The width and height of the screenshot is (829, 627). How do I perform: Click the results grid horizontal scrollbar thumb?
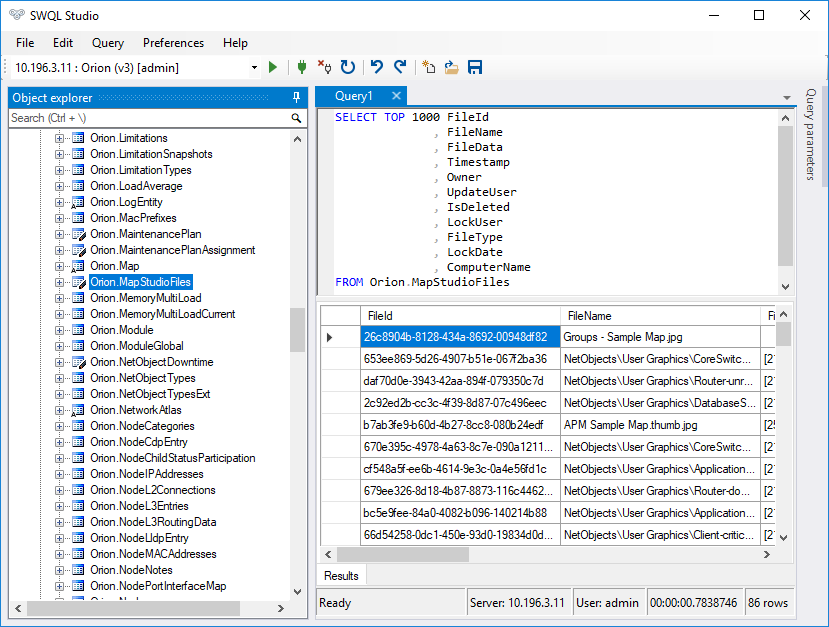tap(403, 554)
